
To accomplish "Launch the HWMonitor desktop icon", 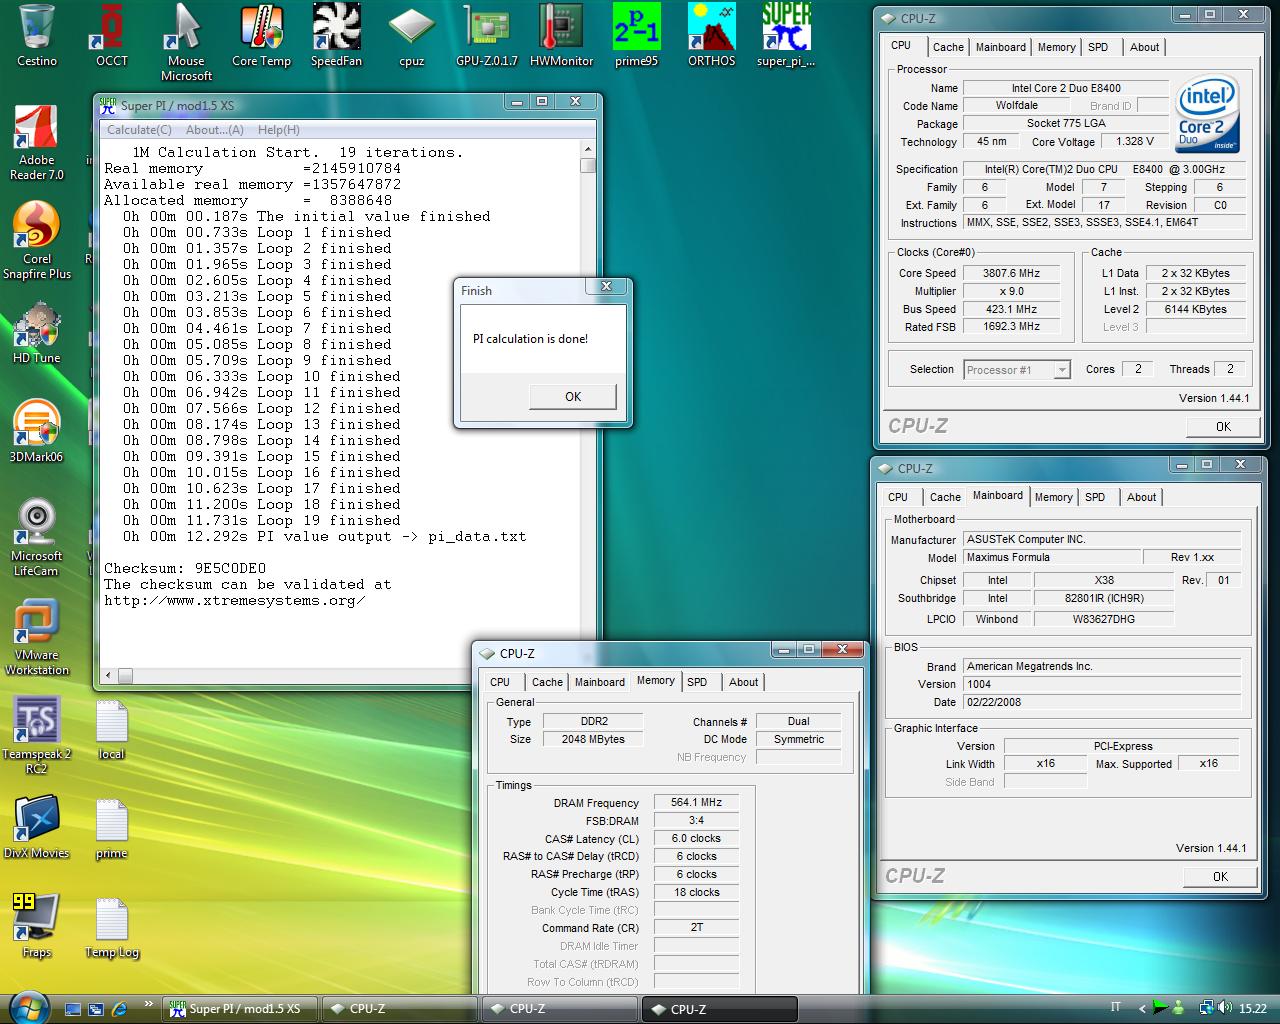I will (561, 36).
